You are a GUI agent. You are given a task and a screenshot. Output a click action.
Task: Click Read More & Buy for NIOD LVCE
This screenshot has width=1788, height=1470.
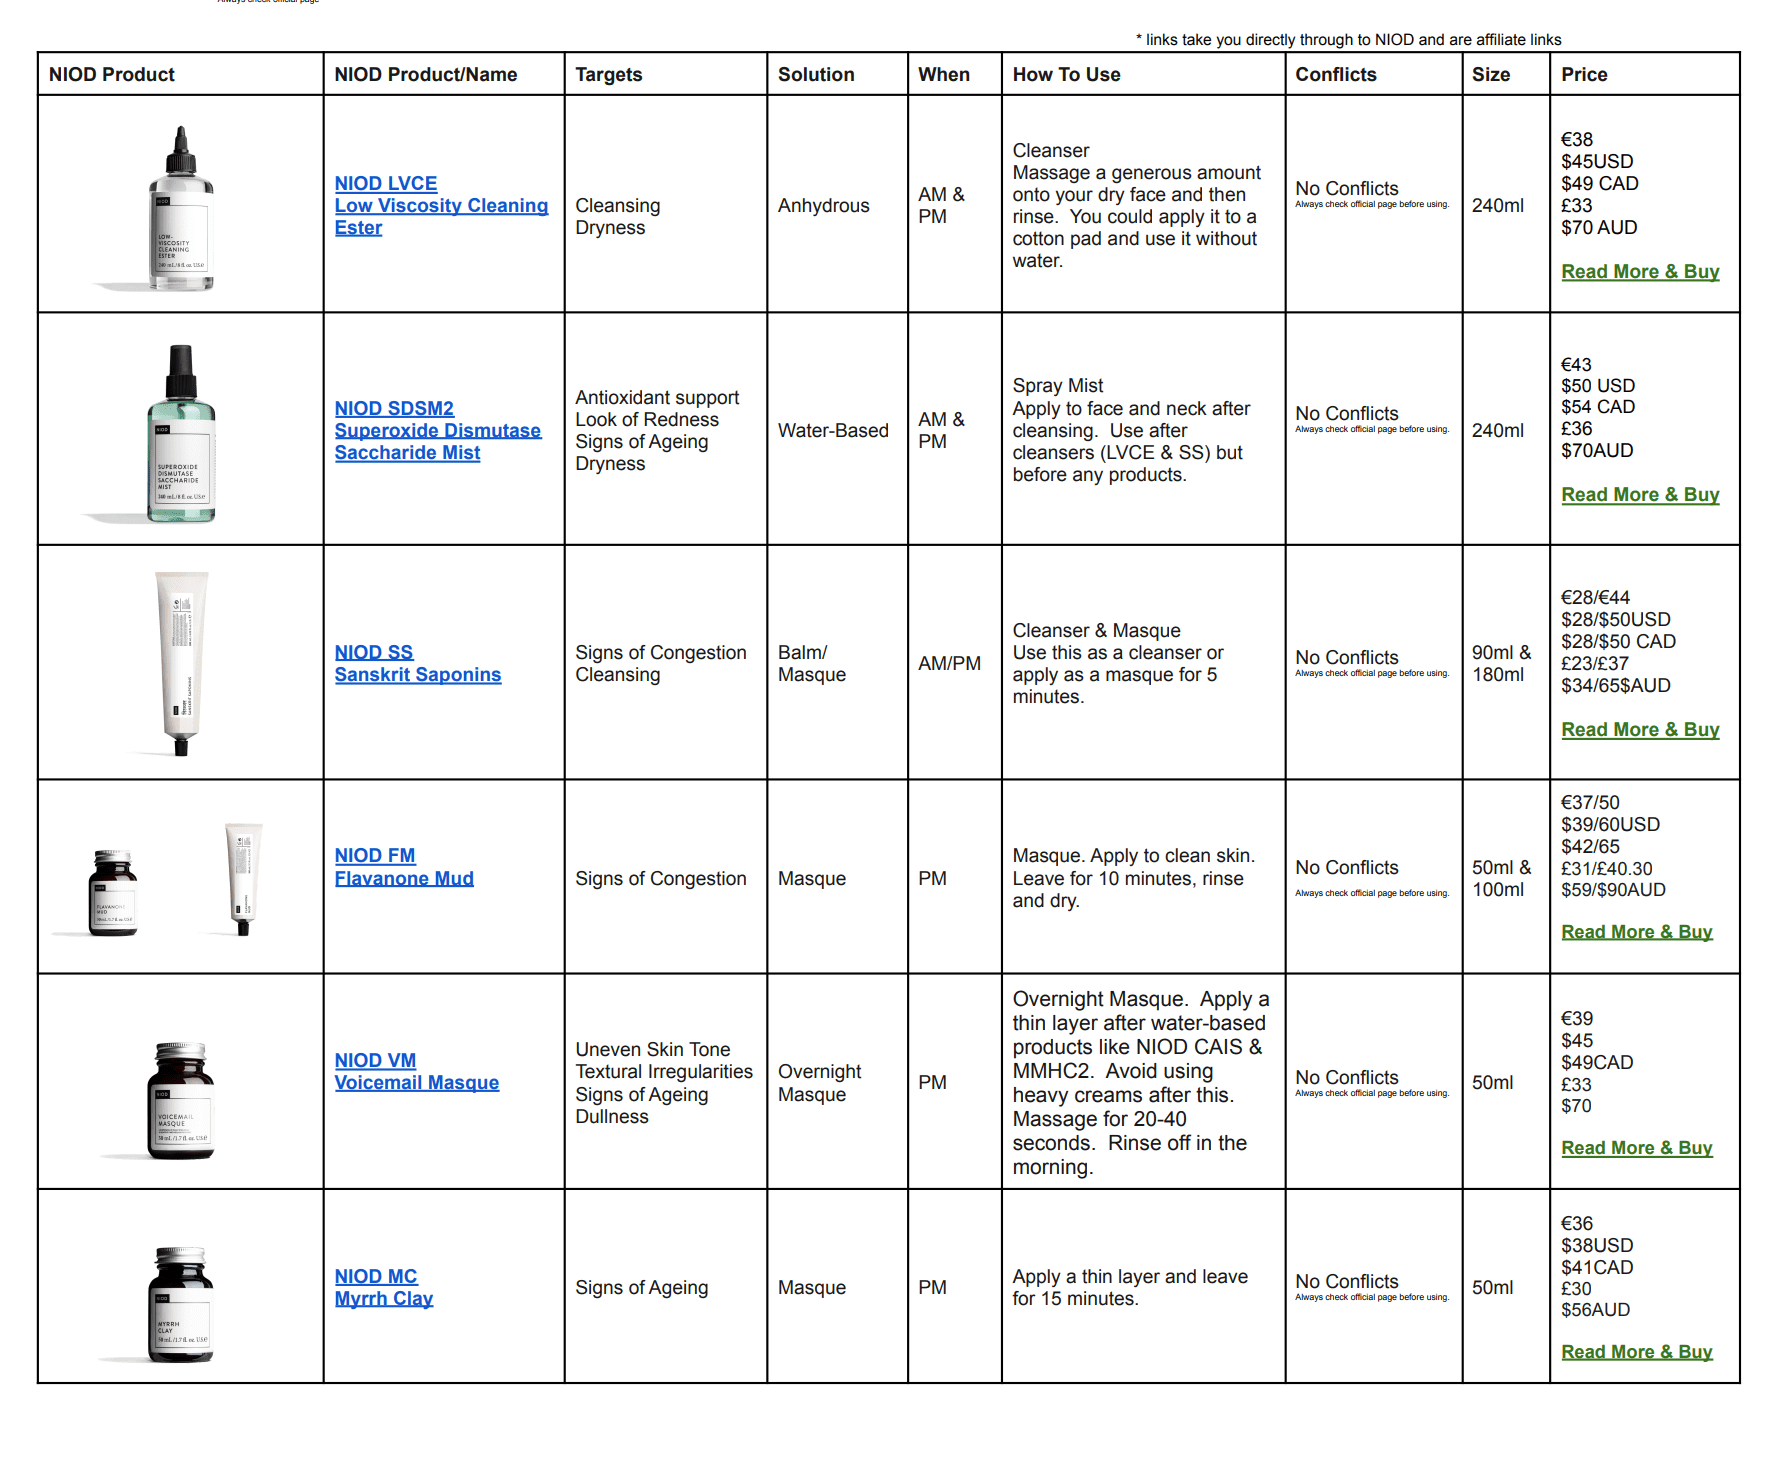point(1640,271)
